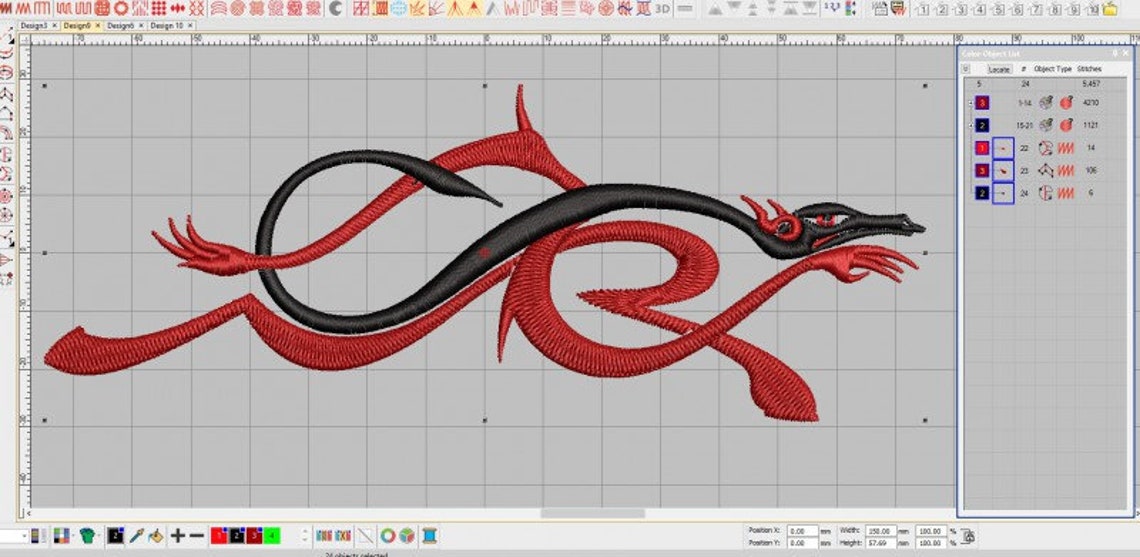The height and width of the screenshot is (557, 1140).
Task: Click the resequence 123 arrows icon
Action: point(832,8)
